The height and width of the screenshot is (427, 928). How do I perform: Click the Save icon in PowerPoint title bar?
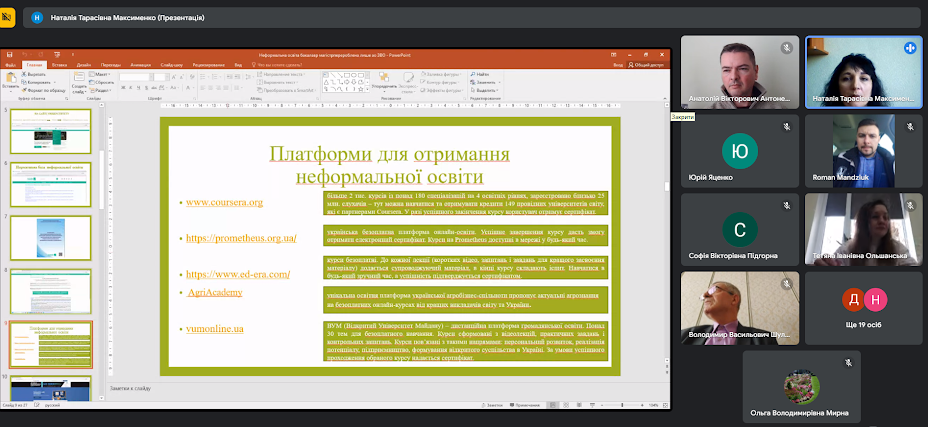tap(9, 54)
